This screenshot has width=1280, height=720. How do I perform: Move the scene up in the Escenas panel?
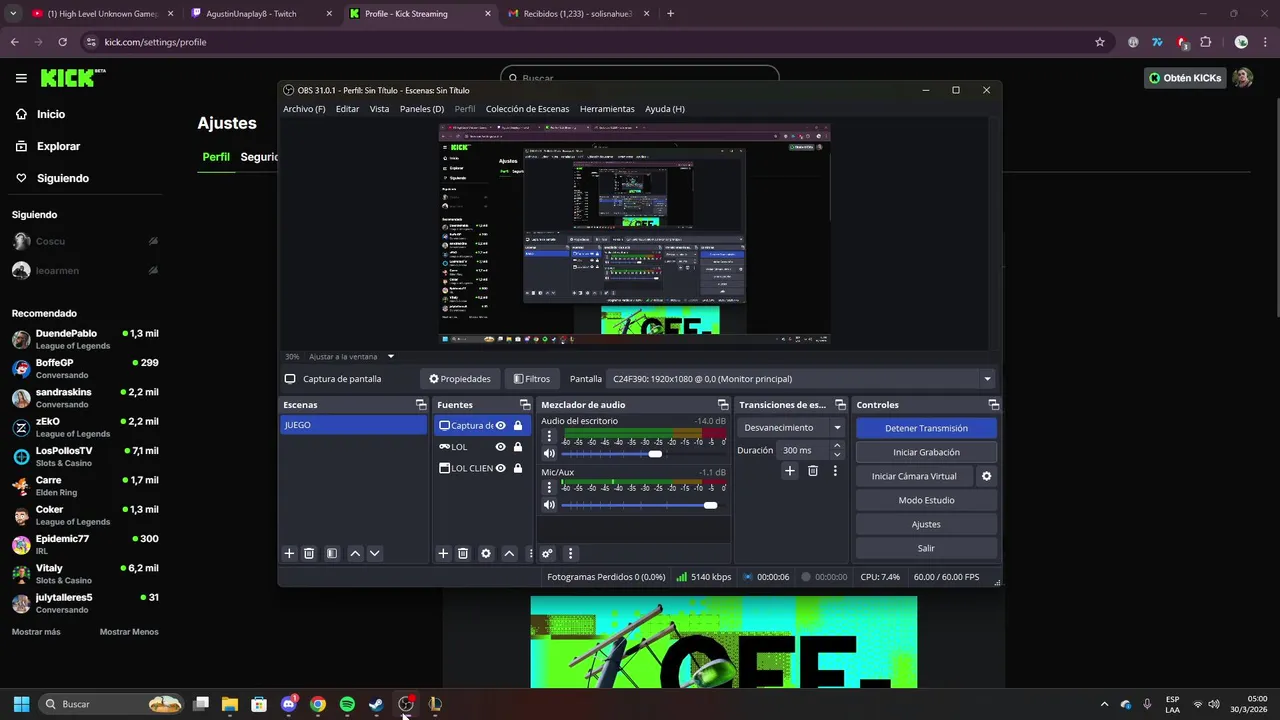click(x=355, y=553)
